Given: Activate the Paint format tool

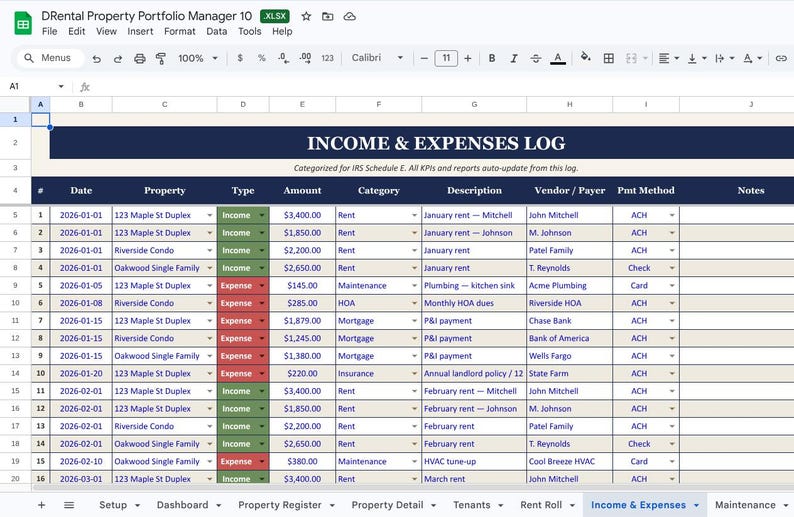Looking at the screenshot, I should [x=161, y=59].
